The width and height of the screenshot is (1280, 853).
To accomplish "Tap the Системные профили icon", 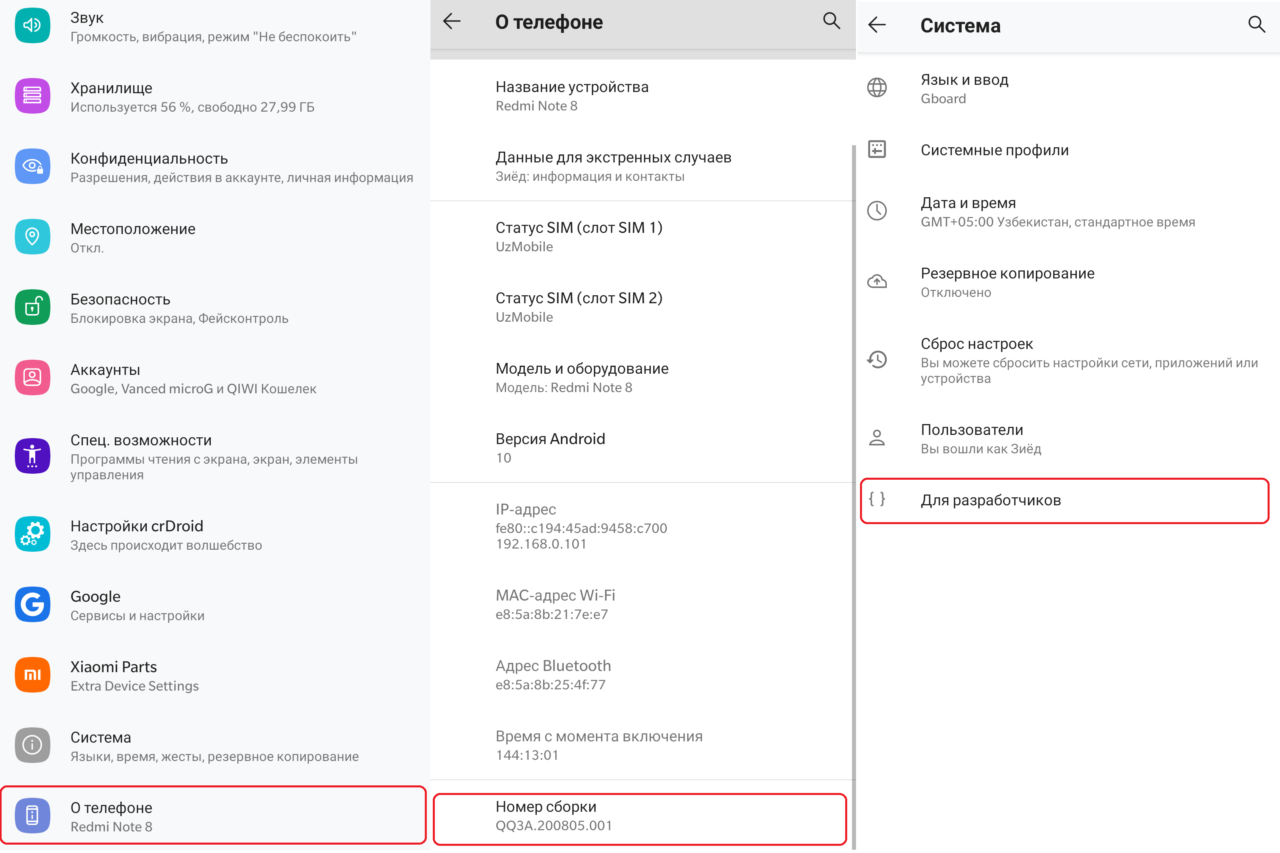I will point(877,149).
